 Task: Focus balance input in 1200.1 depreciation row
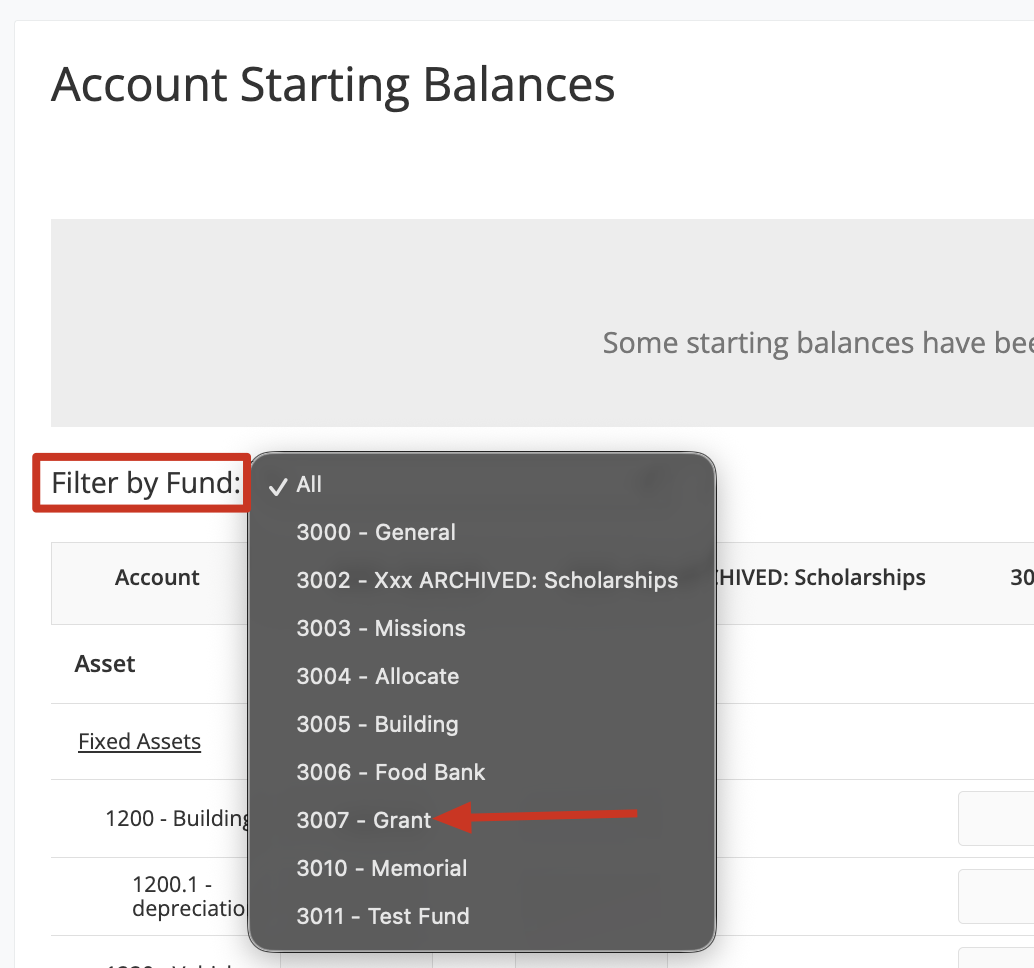click(996, 896)
